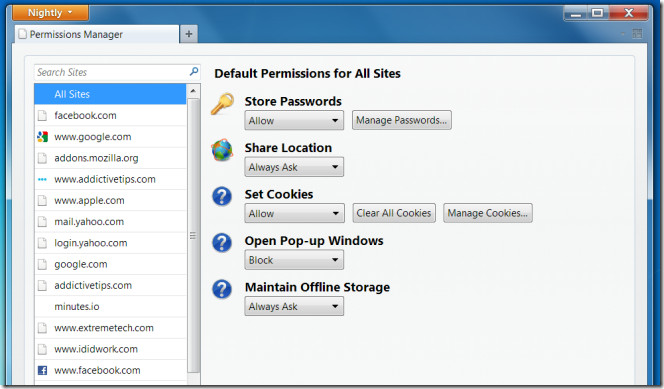
Task: Click the question mark icon beside Set Cookies
Action: [x=222, y=196]
